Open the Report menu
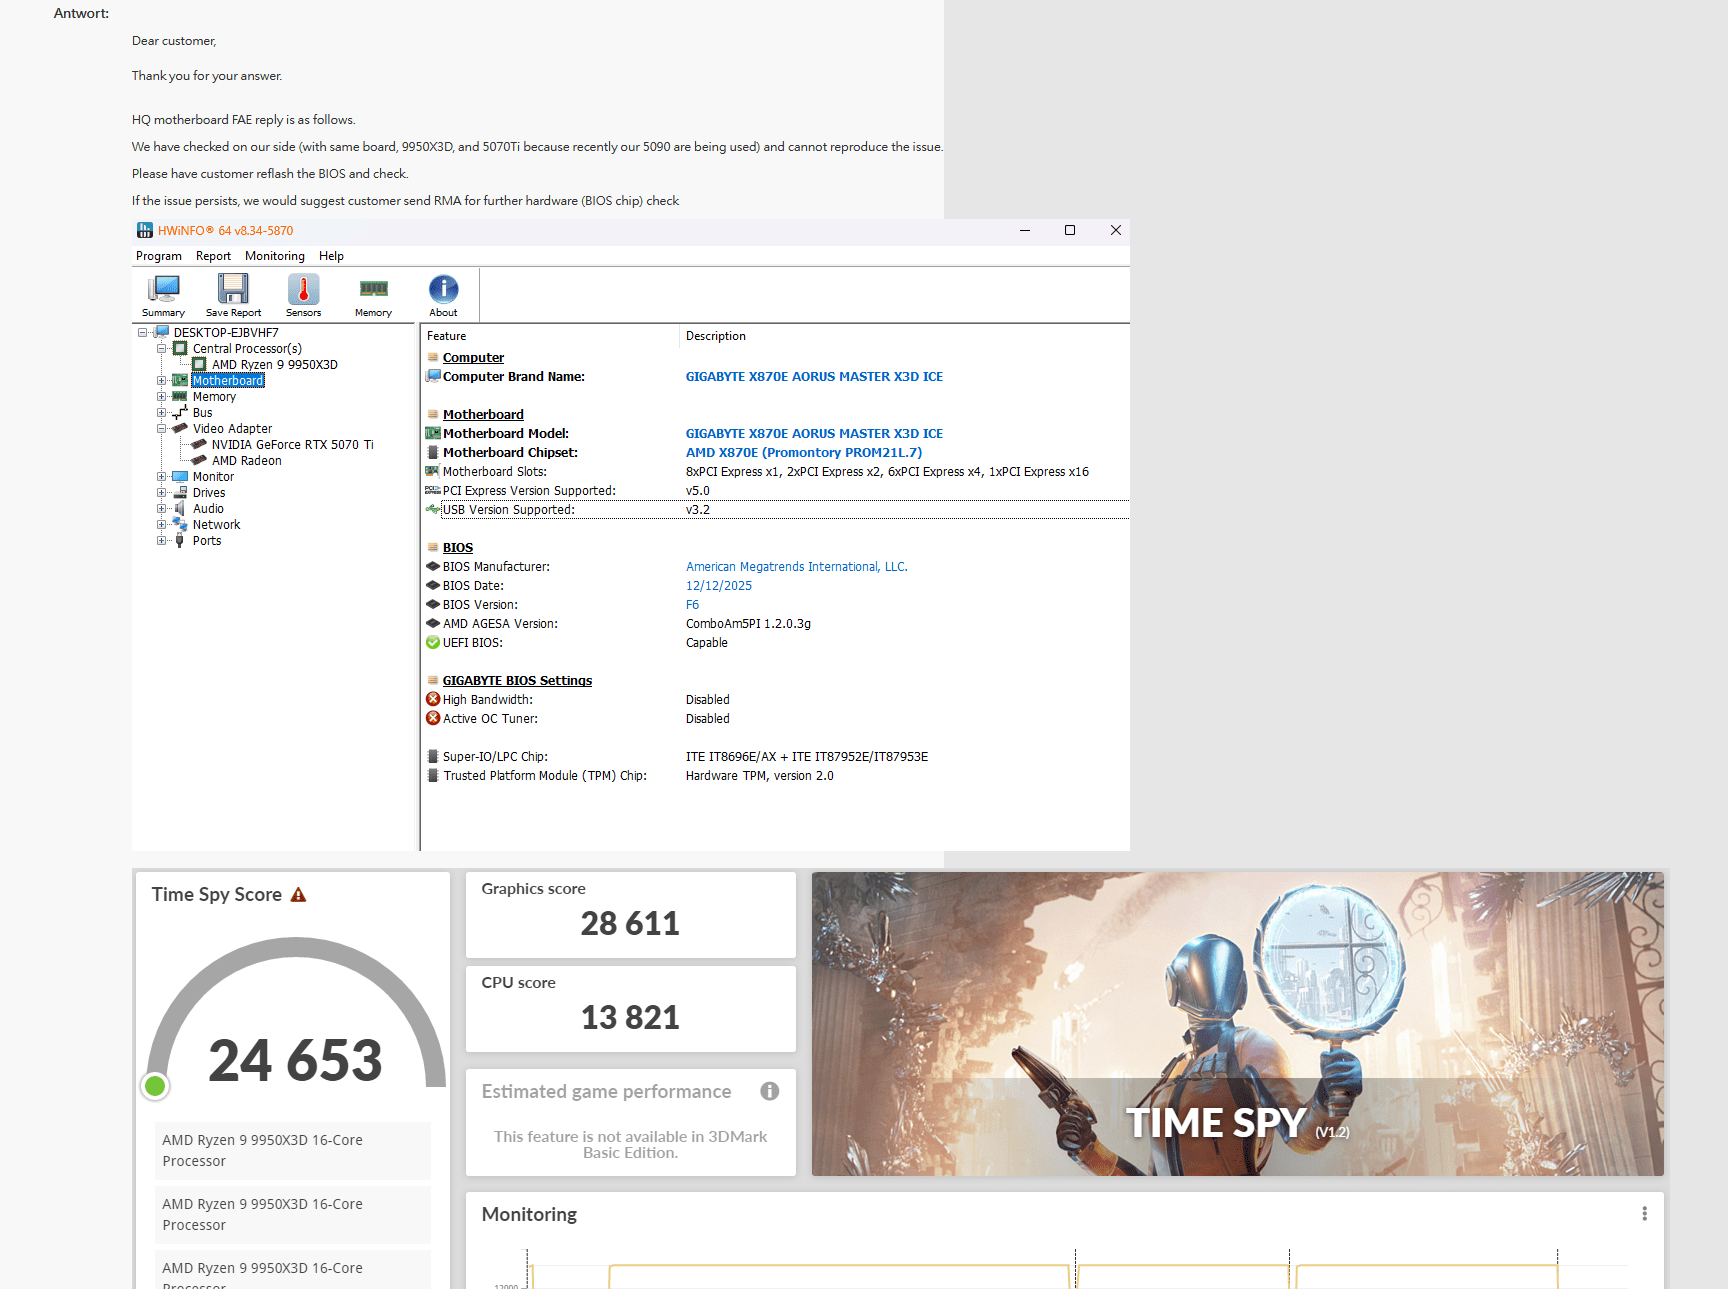This screenshot has width=1728, height=1289. coord(213,256)
